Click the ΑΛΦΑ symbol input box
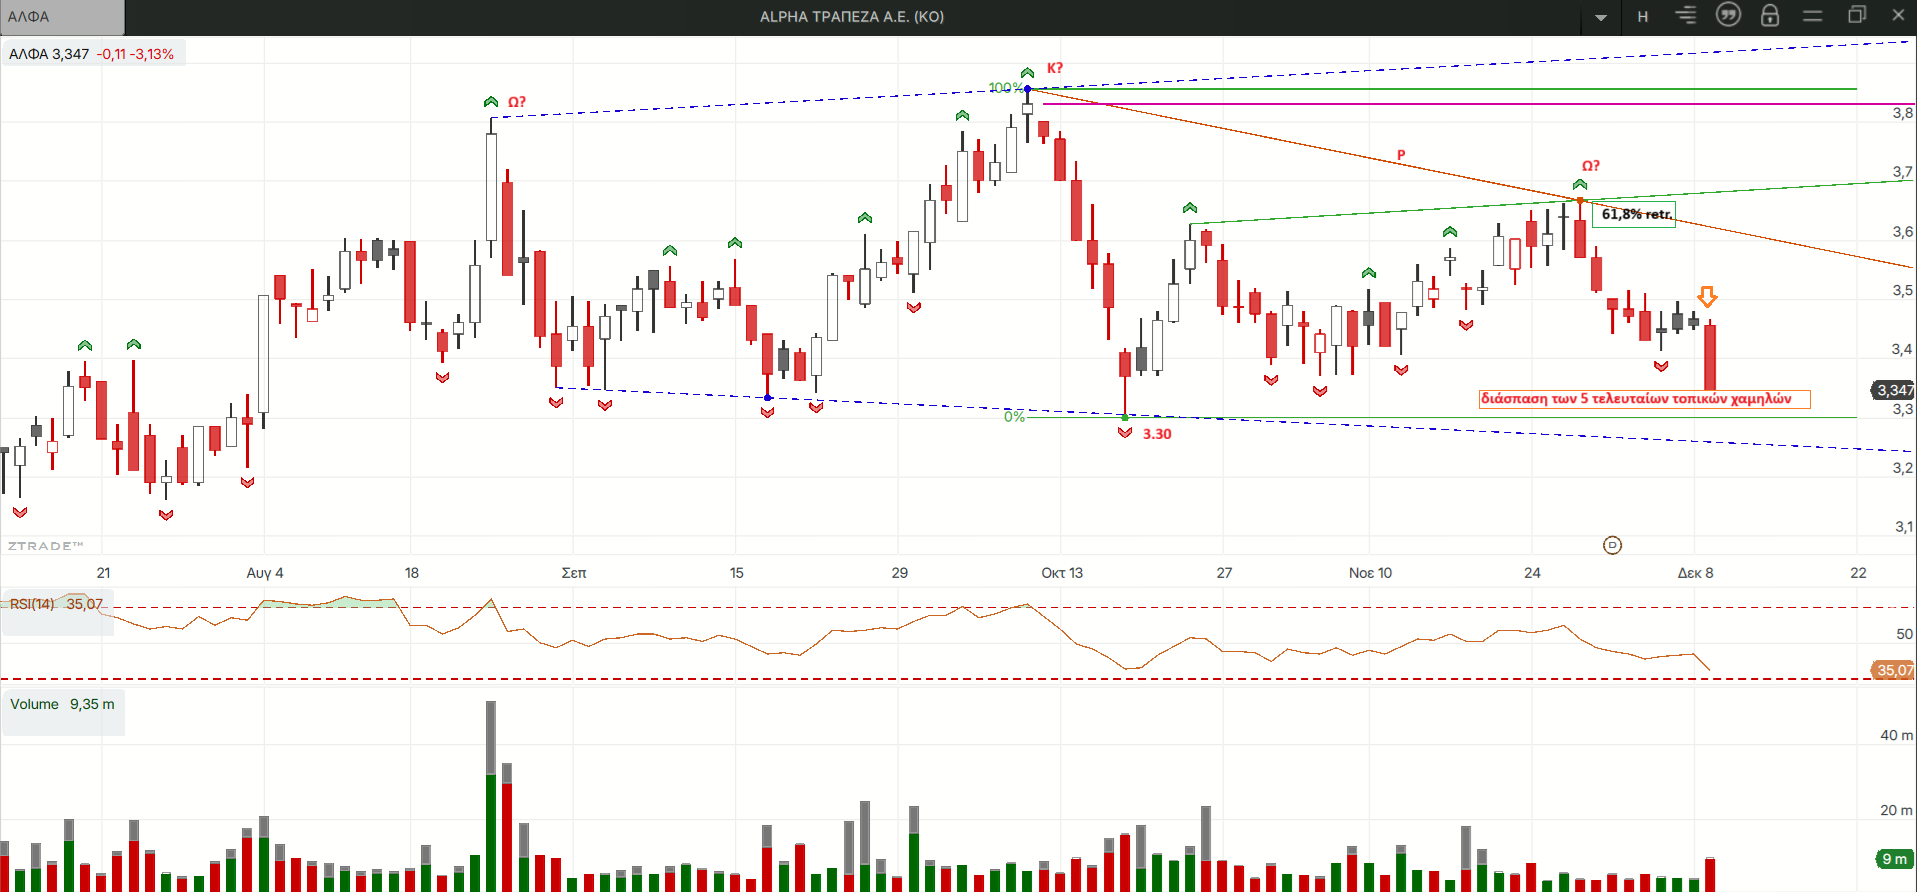 pyautogui.click(x=62, y=17)
